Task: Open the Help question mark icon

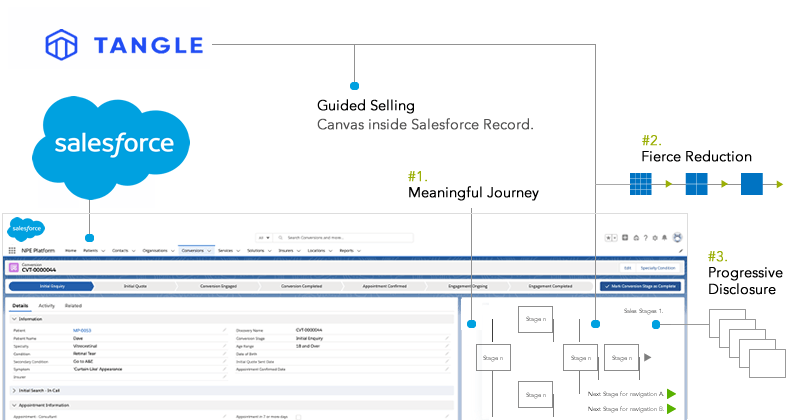Action: point(645,238)
